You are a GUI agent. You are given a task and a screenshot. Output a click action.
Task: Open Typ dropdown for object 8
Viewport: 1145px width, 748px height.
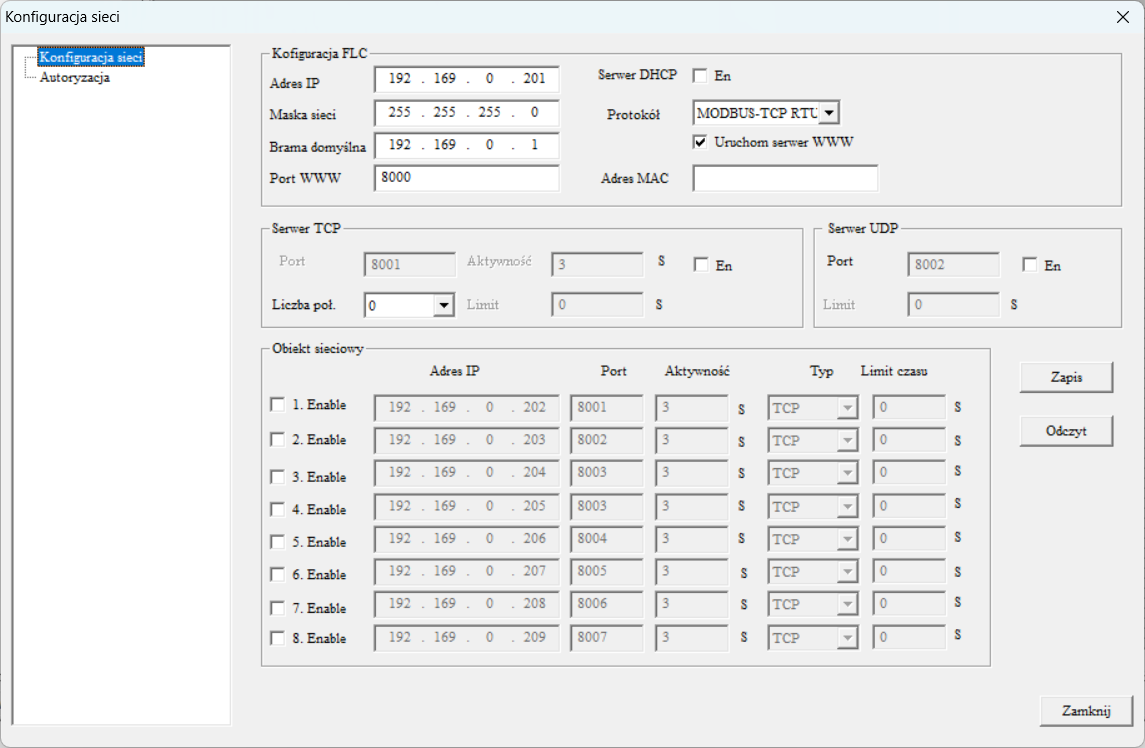[847, 638]
